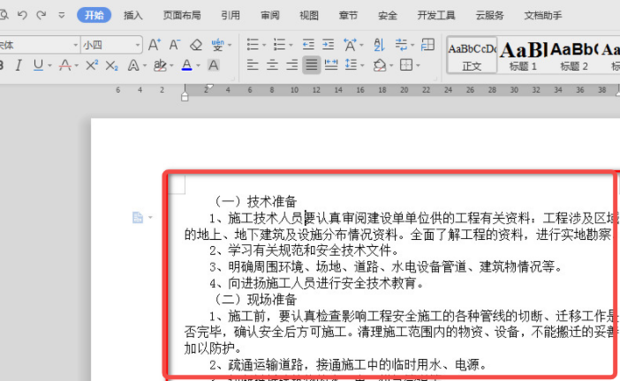Image resolution: width=620 pixels, height=381 pixels.
Task: Apply borders to selection
Action: click(406, 65)
